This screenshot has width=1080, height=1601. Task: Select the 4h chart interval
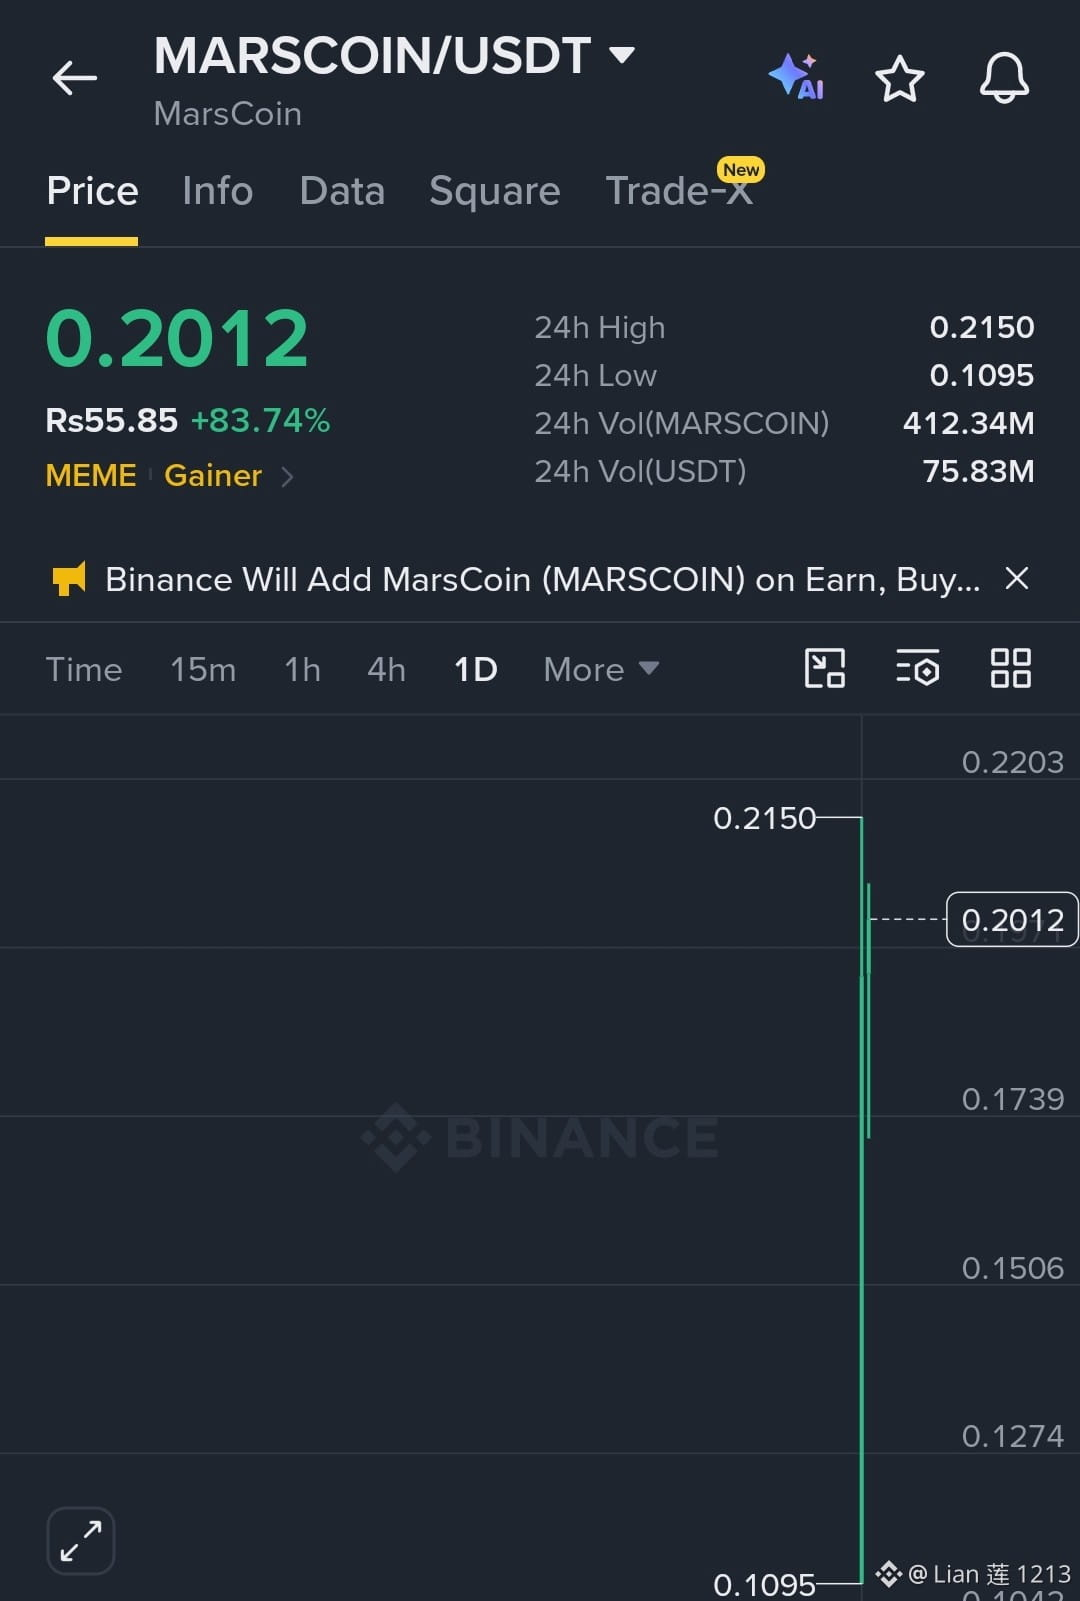(386, 669)
